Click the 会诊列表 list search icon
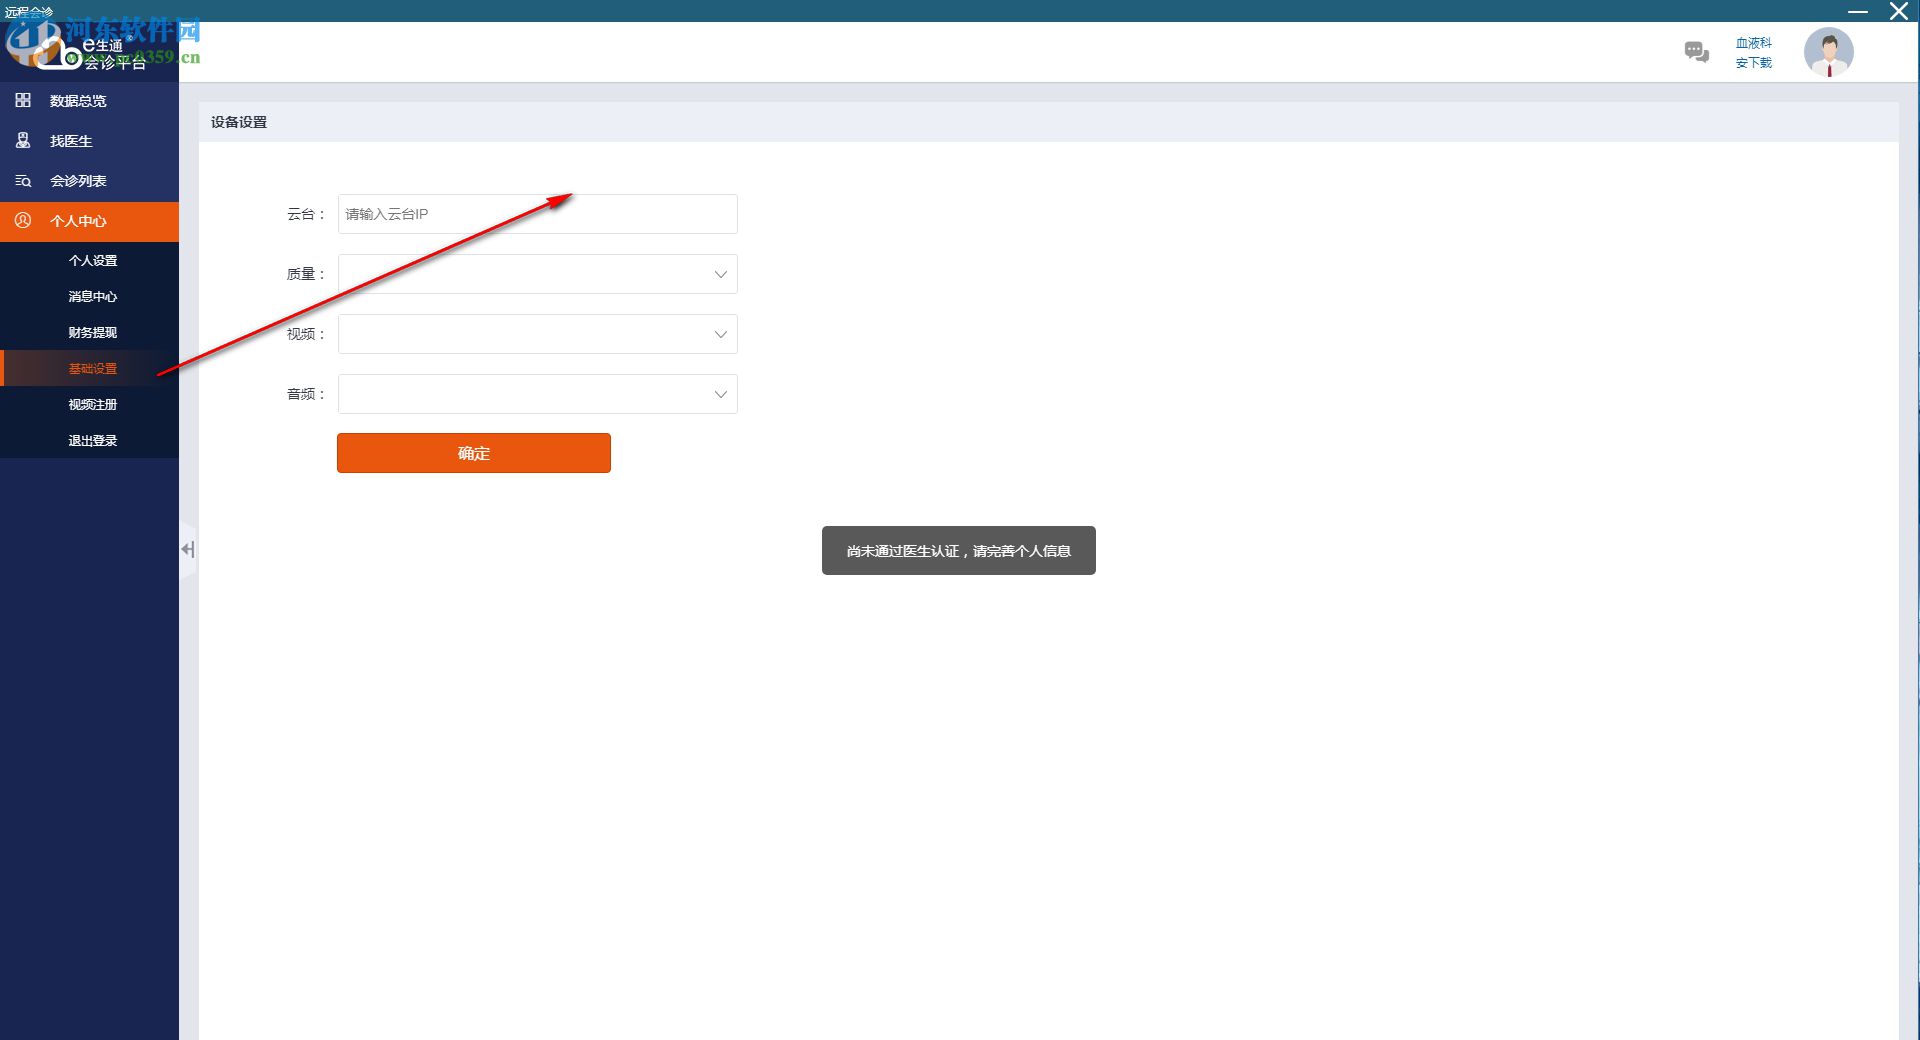The height and width of the screenshot is (1040, 1920). coord(23,181)
